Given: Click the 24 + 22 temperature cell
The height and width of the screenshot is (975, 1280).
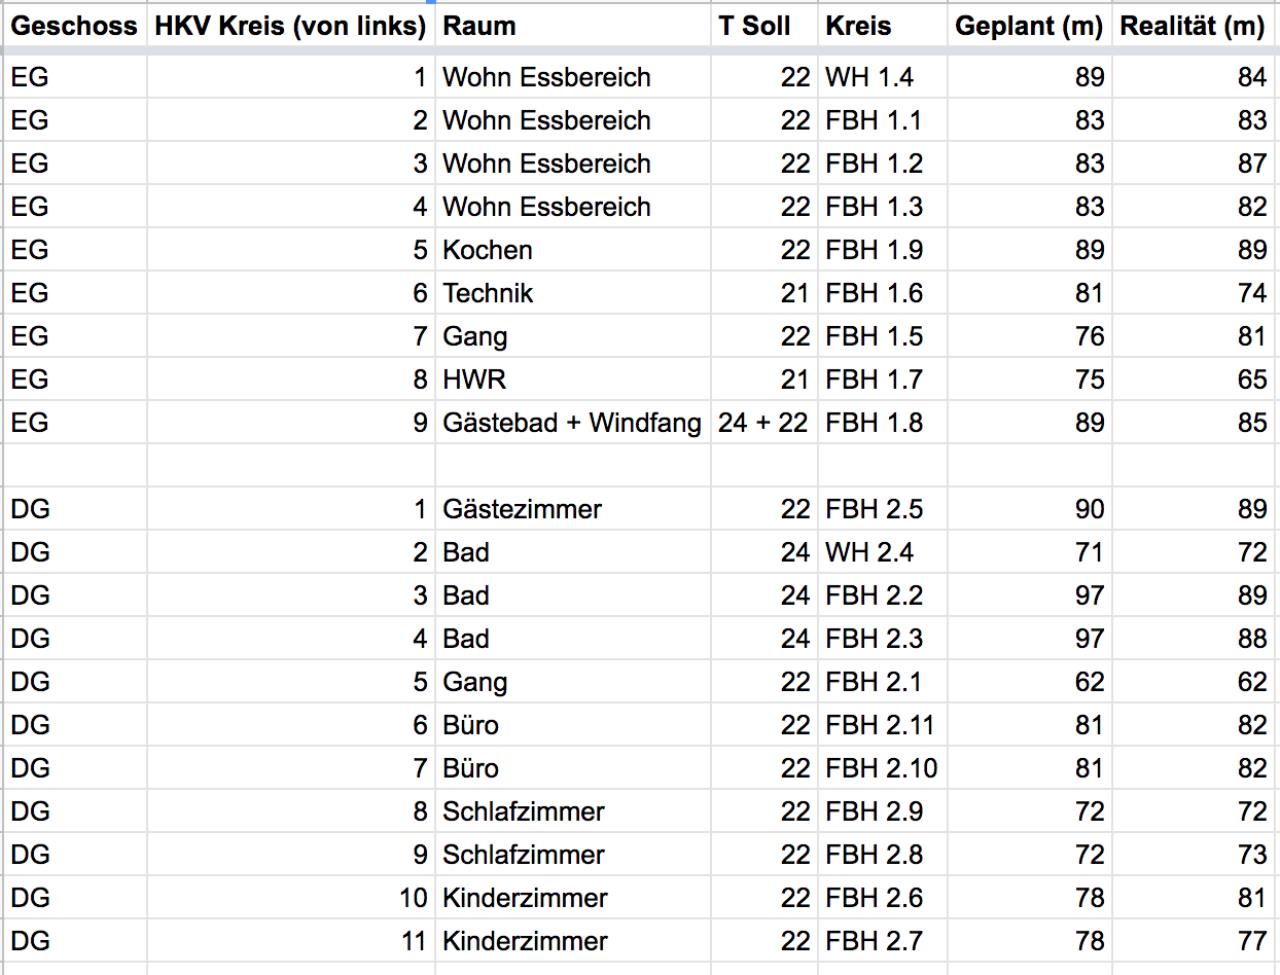Looking at the screenshot, I should [x=765, y=422].
